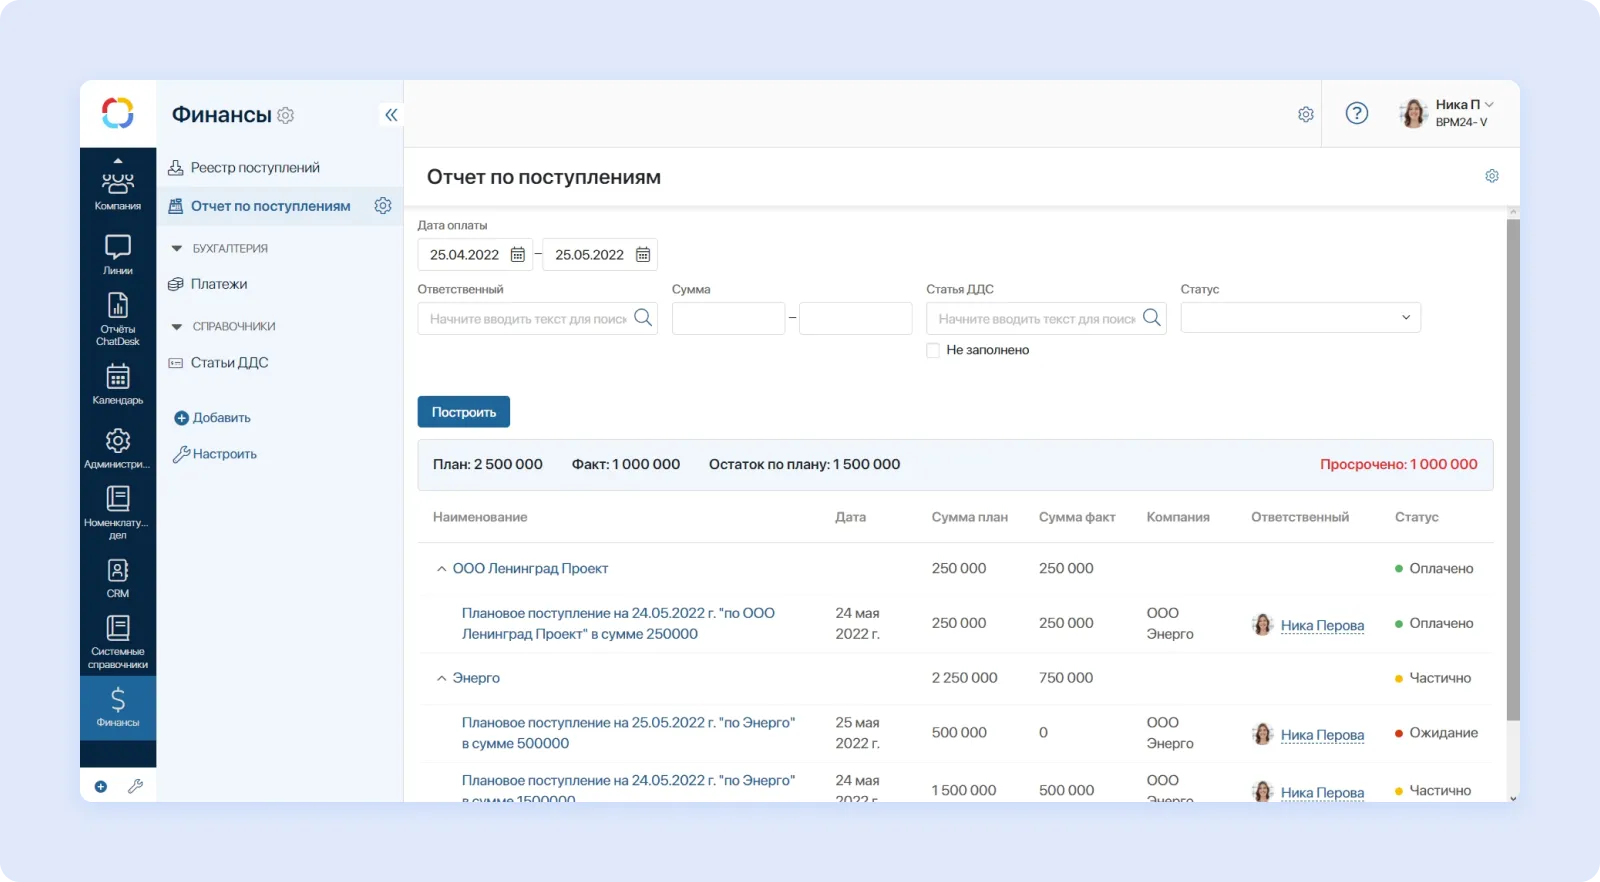Image resolution: width=1600 pixels, height=882 pixels.
Task: Collapse the ООО Ленинград Проект group
Action: tap(441, 569)
